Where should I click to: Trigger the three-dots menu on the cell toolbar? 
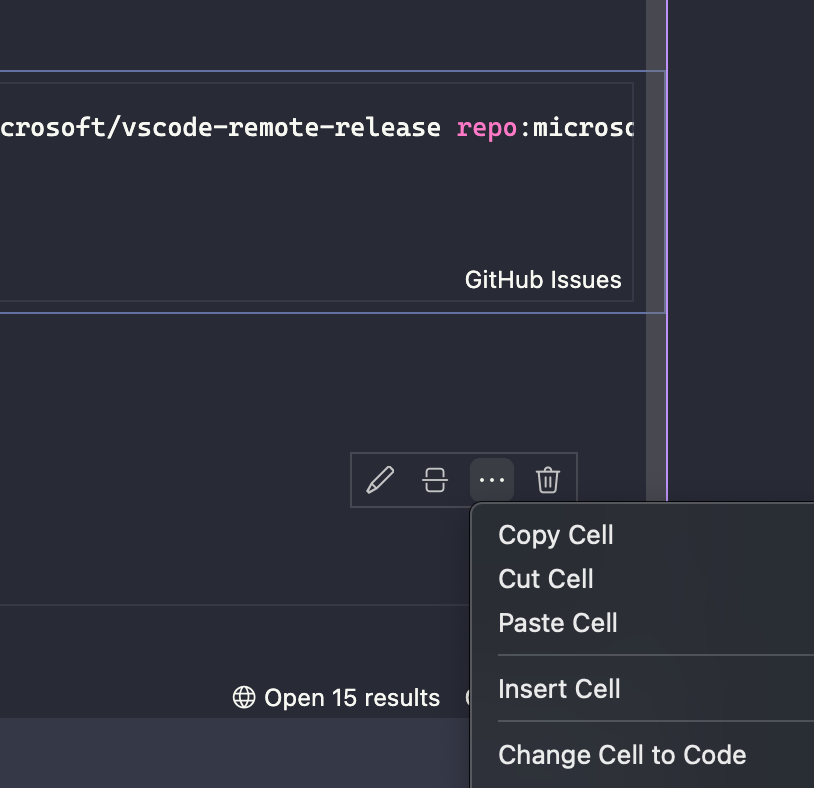pos(491,479)
